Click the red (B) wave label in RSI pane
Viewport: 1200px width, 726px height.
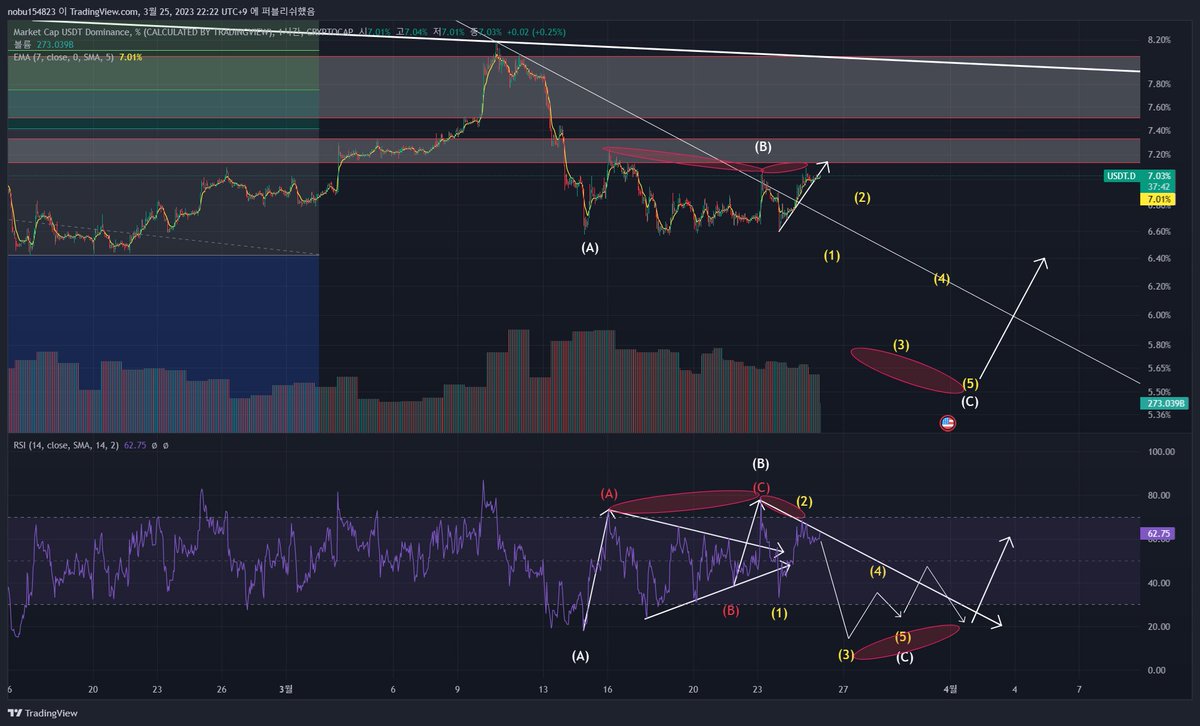point(731,609)
